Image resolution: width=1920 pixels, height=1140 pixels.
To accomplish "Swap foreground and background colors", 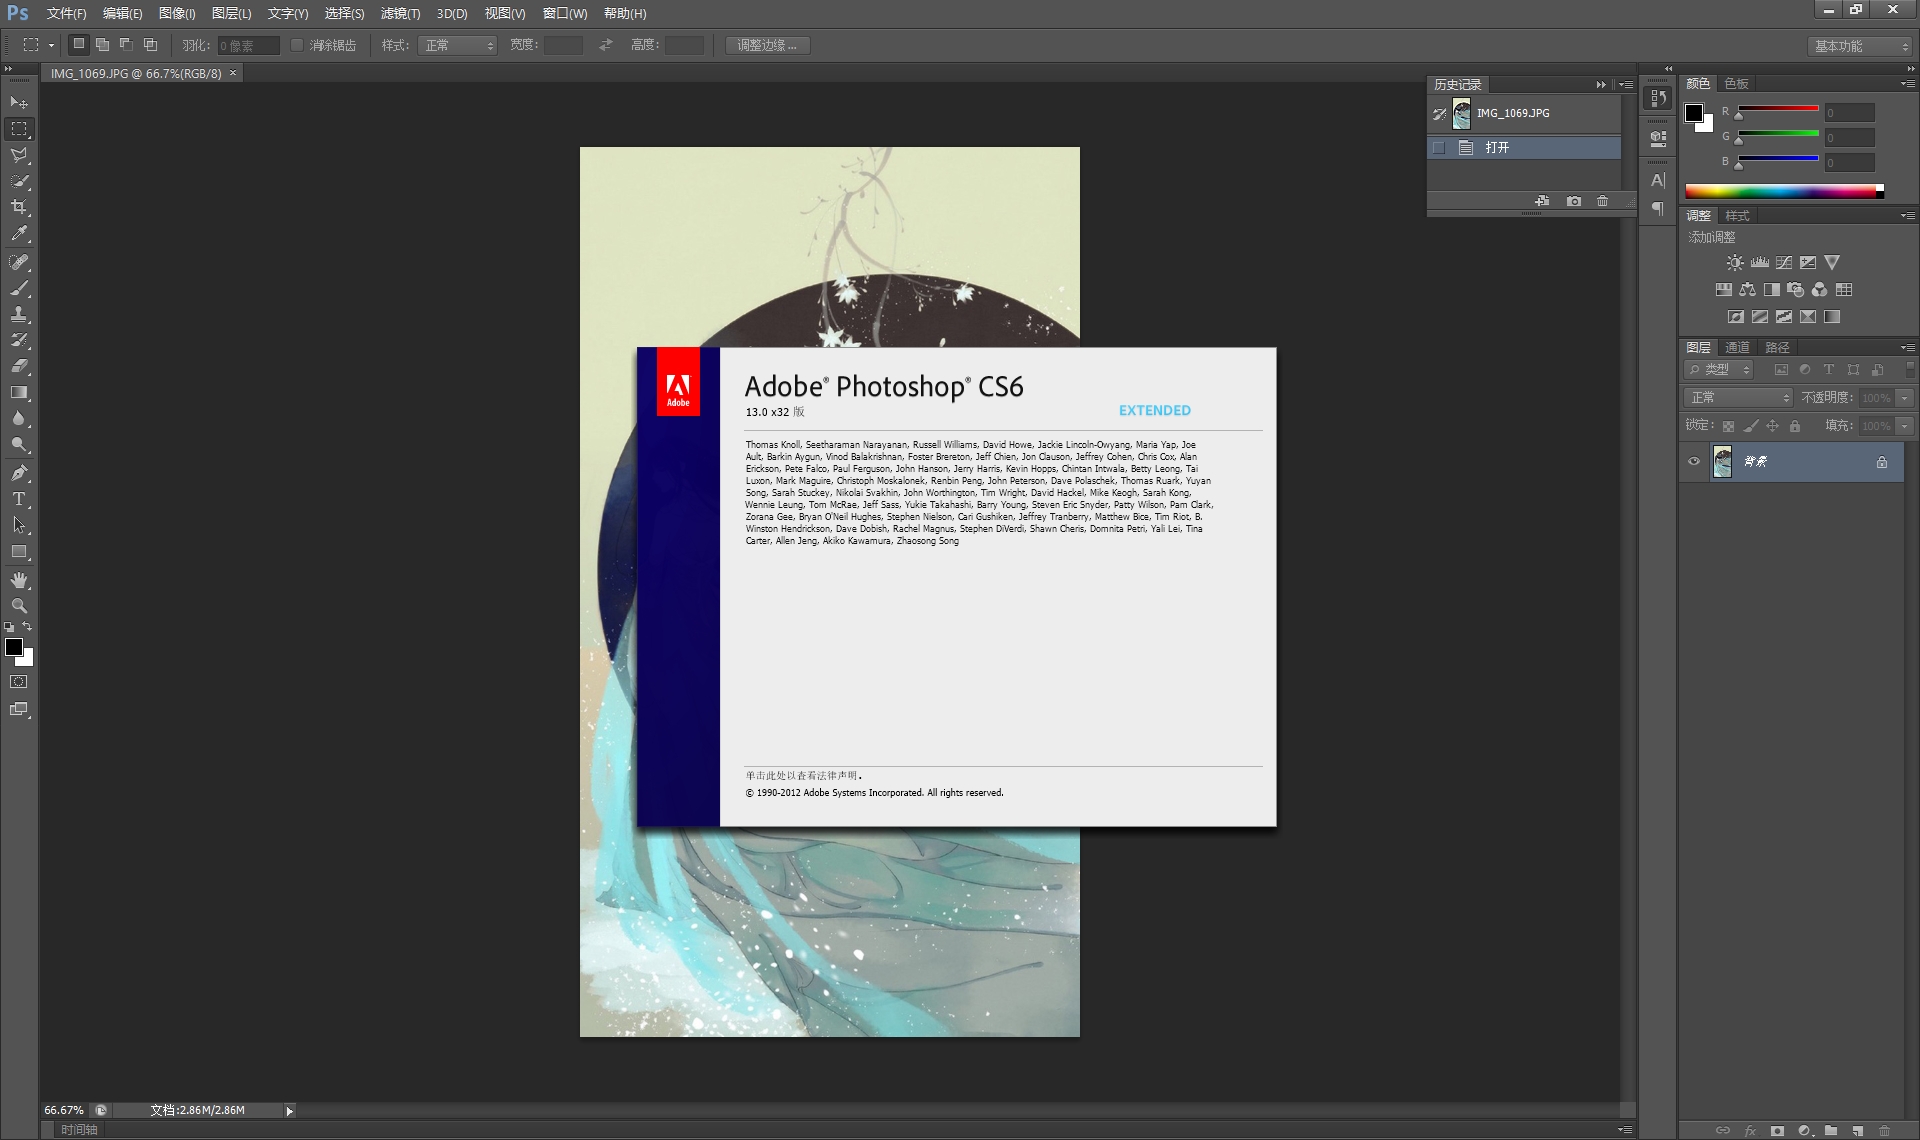I will pos(27,627).
